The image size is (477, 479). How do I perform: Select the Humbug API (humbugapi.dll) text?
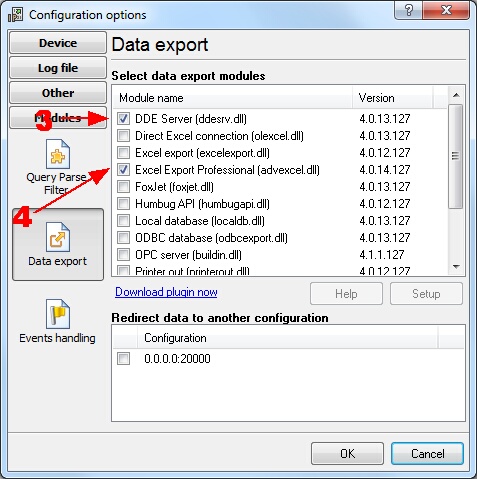coord(202,204)
